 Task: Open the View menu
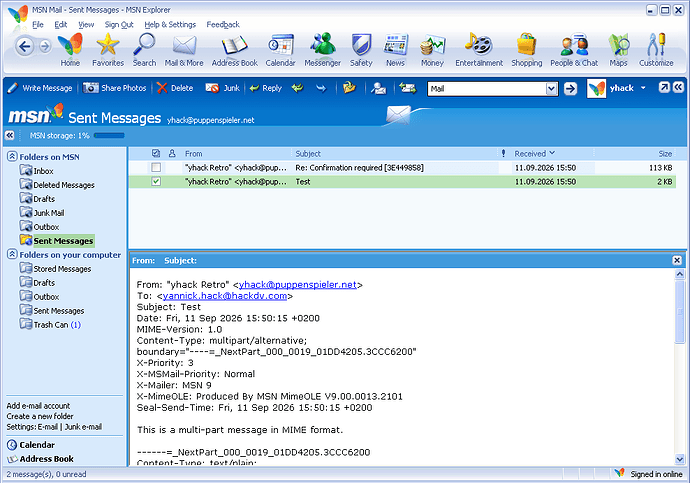[x=86, y=25]
